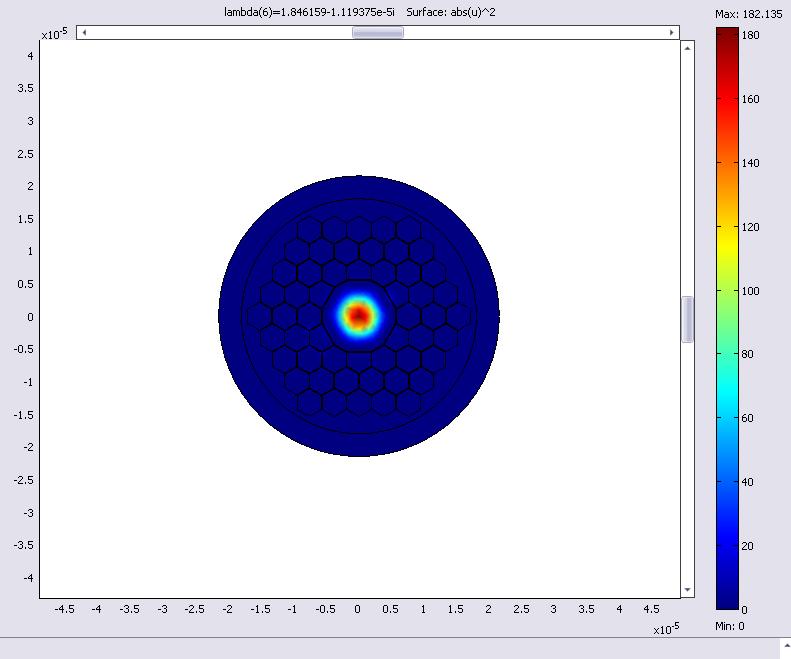Click the vertical scrollbar up arrow
791x659 pixels.
coord(687,46)
